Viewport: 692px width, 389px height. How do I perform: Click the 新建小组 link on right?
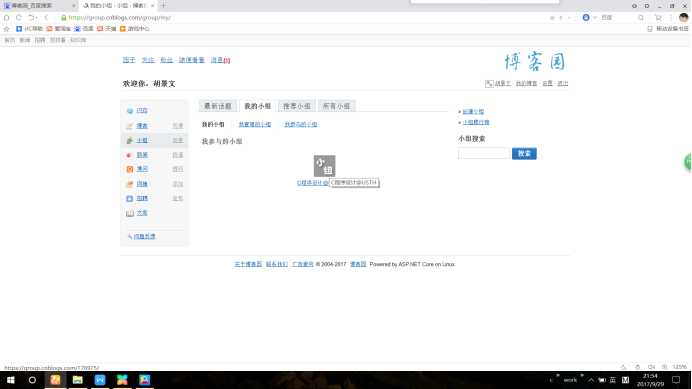pyautogui.click(x=473, y=112)
